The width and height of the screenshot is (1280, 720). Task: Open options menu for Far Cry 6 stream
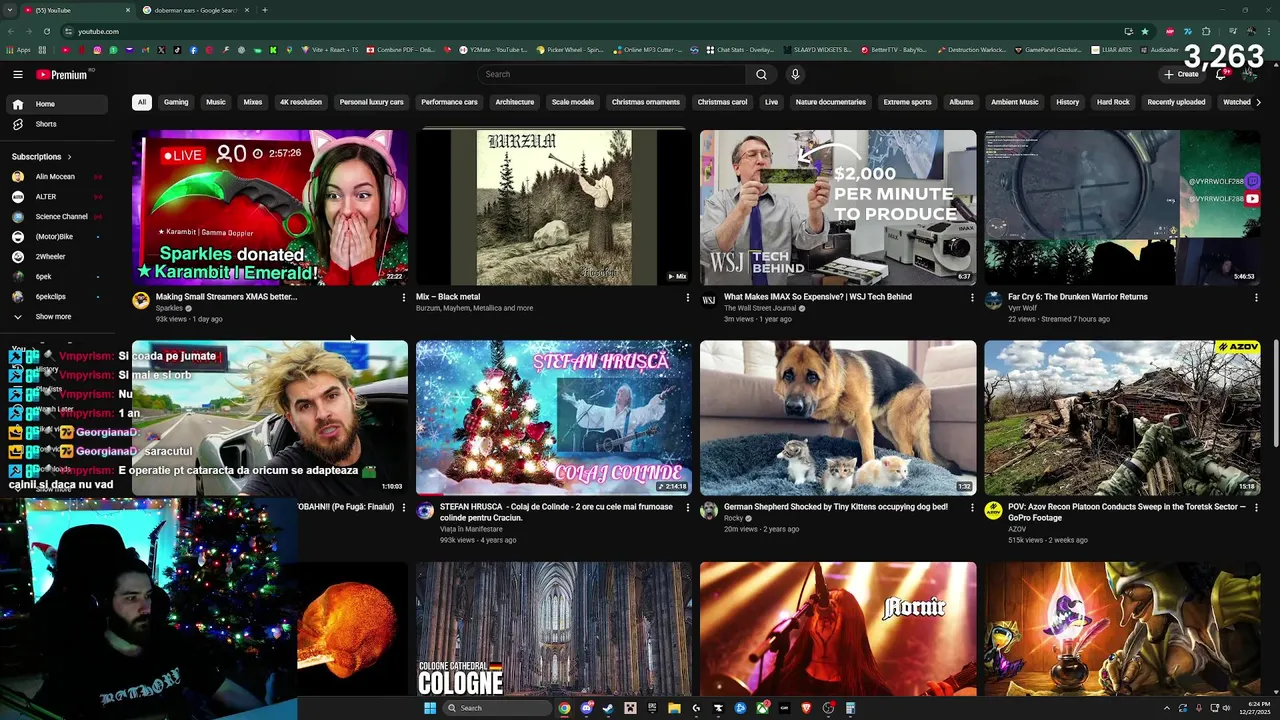[x=1255, y=297]
